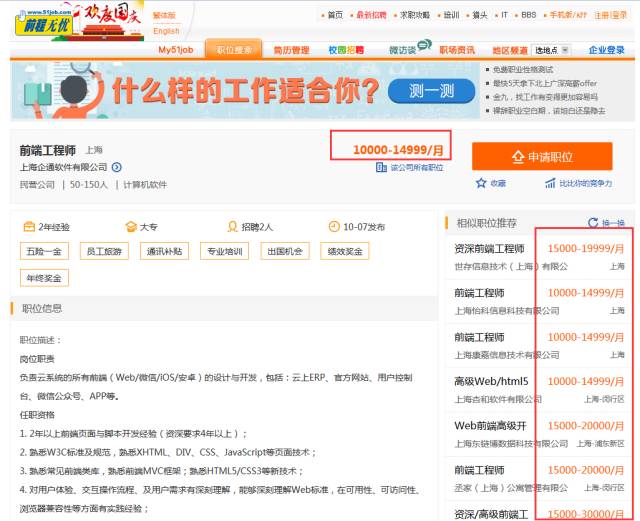Go to 首页 in top navigation
Screen dimensions: 640x521
(335, 15)
